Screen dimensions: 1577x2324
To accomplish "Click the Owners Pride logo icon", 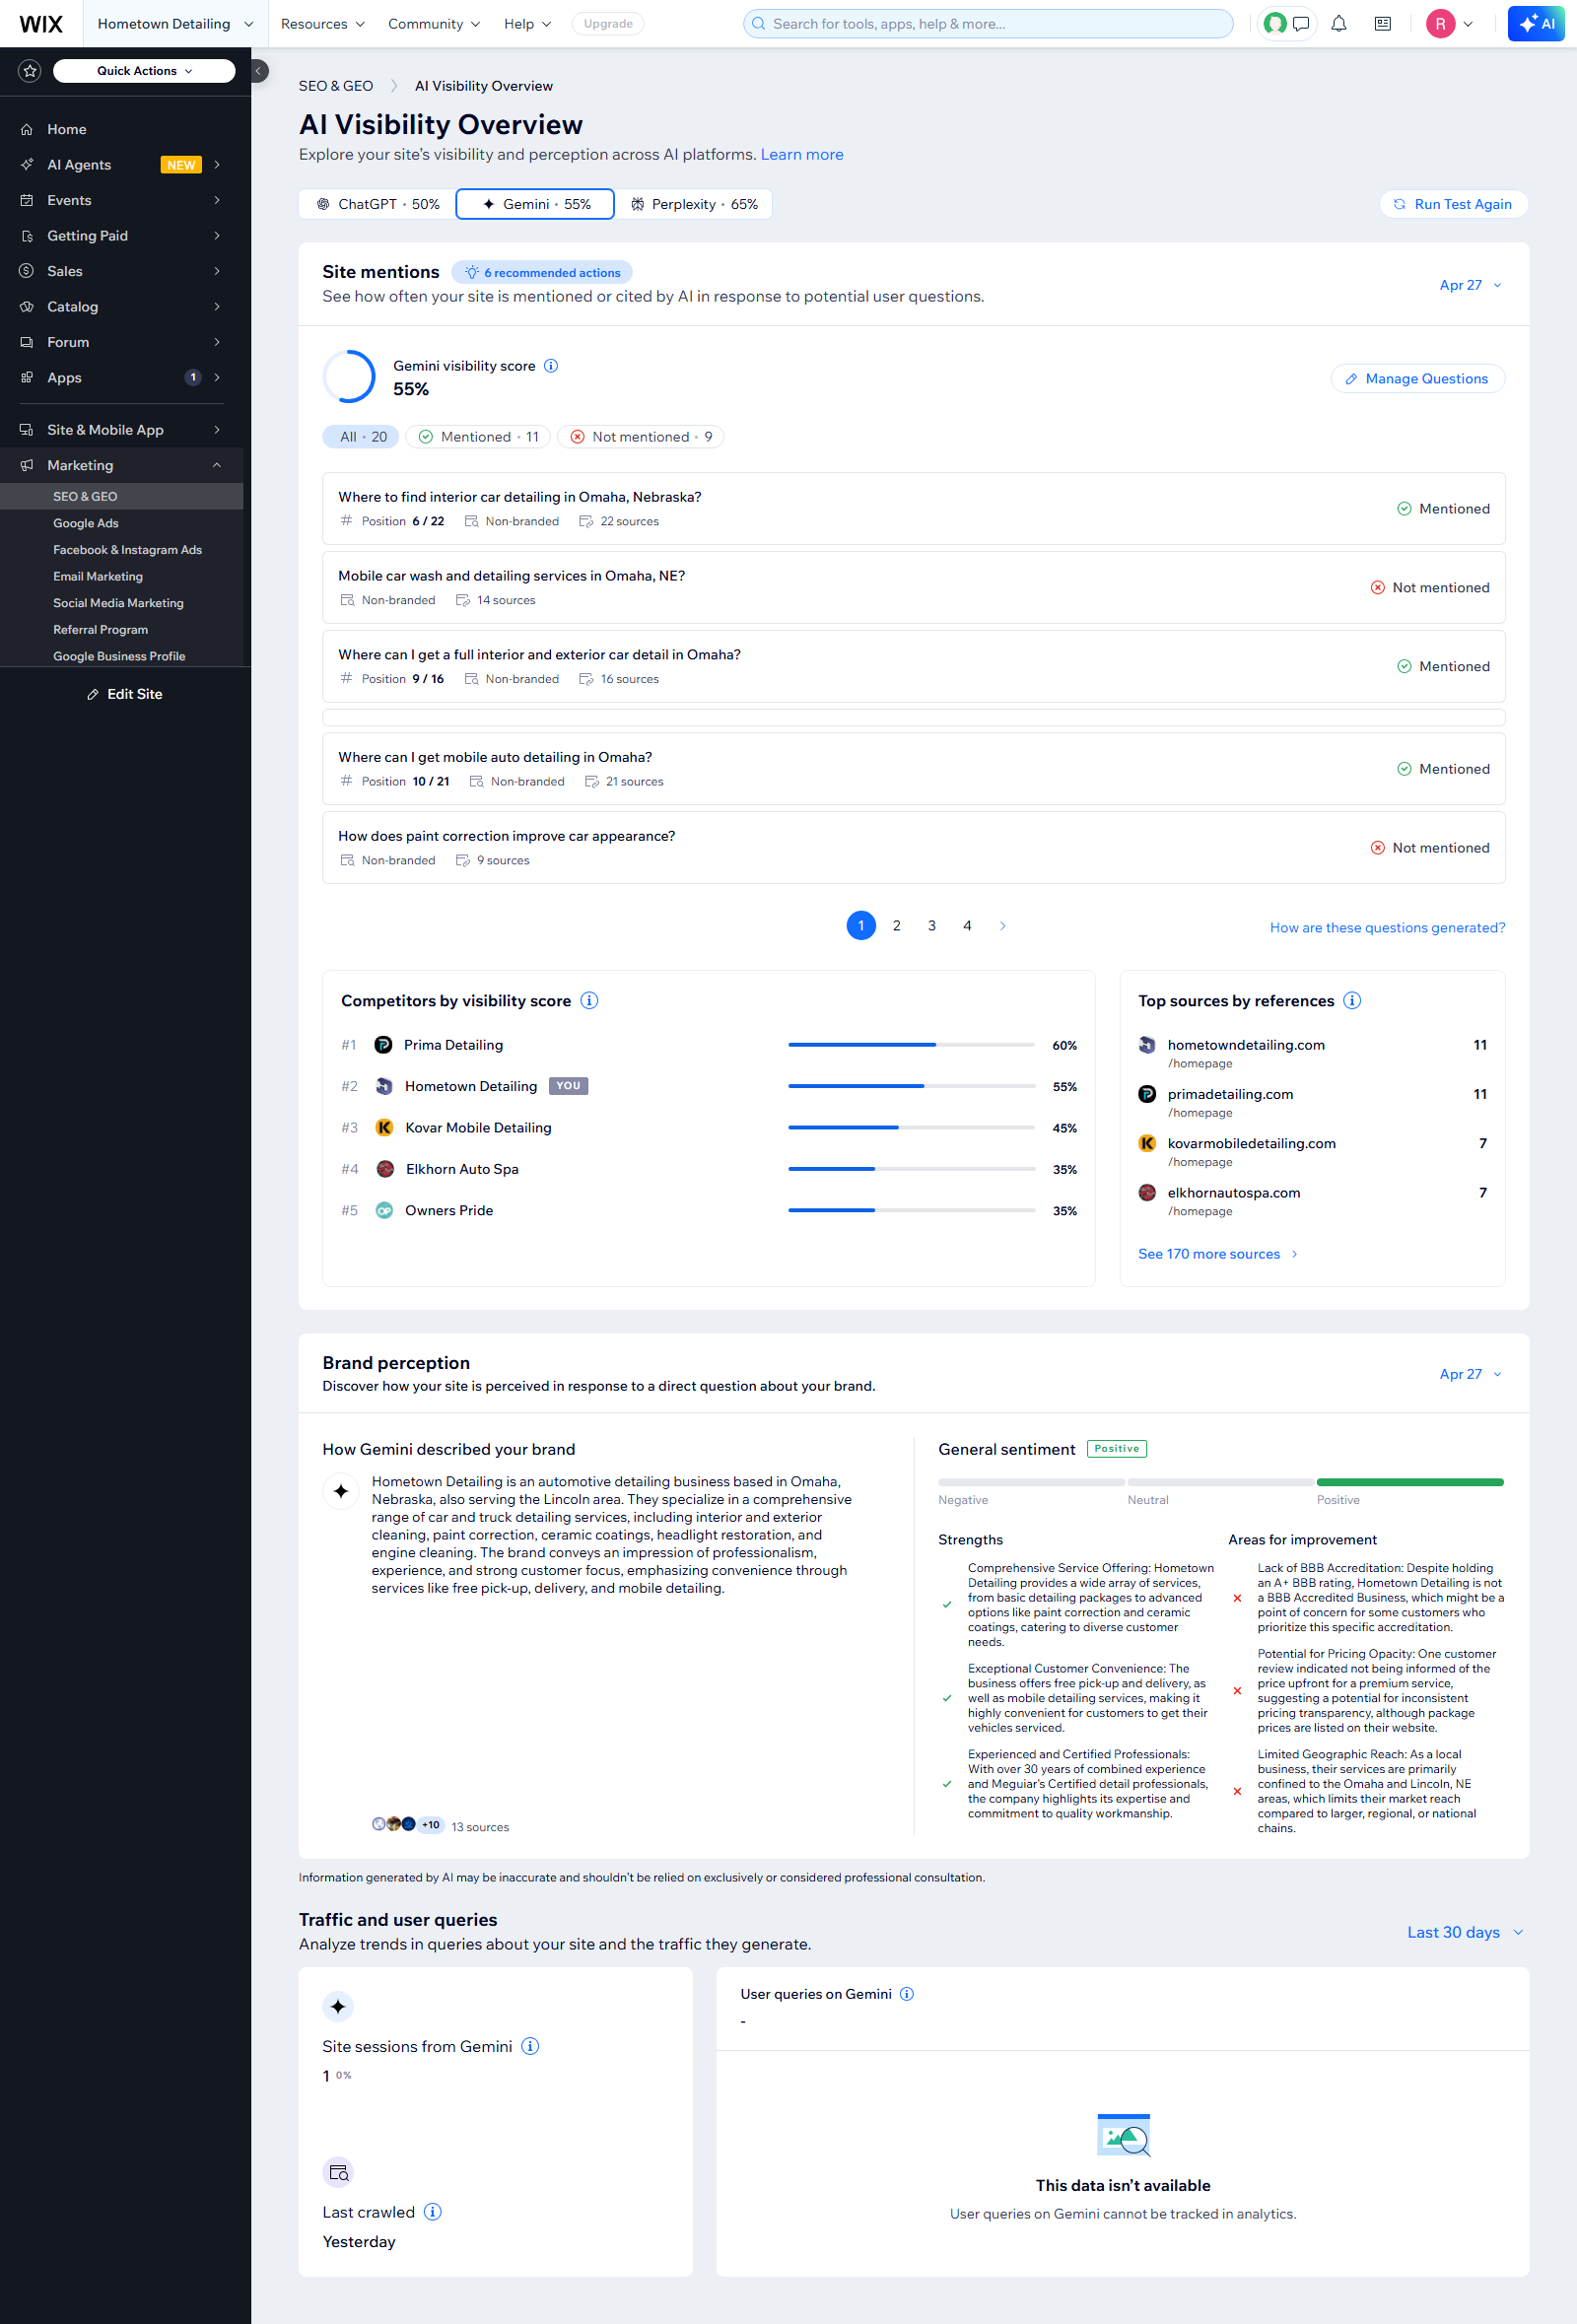I will point(384,1211).
